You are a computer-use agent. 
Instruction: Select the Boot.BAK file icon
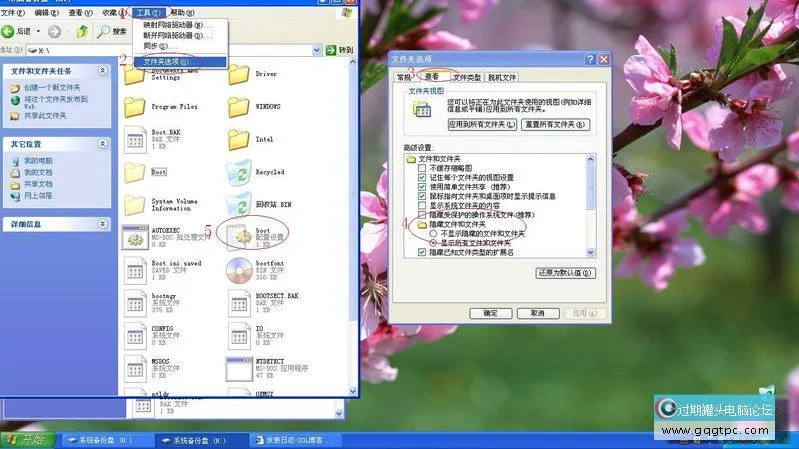point(135,140)
